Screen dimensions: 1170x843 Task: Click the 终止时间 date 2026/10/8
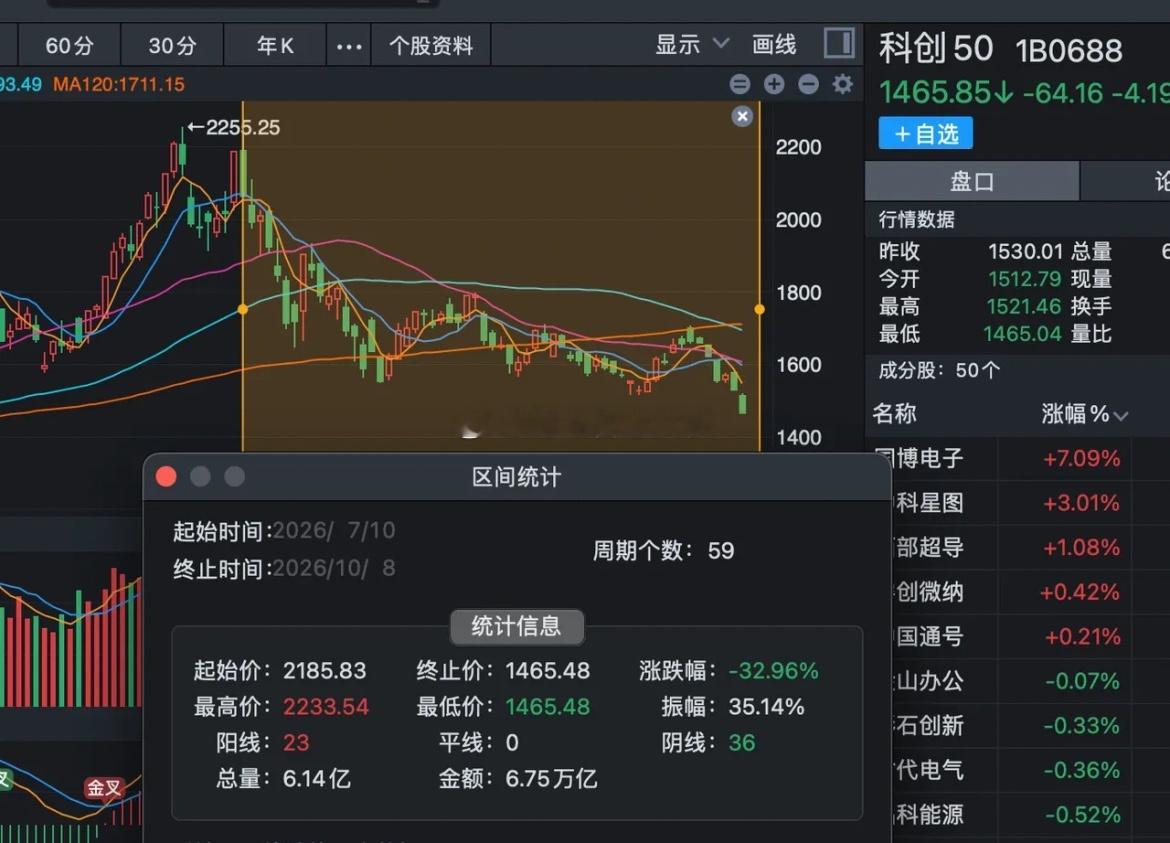334,568
